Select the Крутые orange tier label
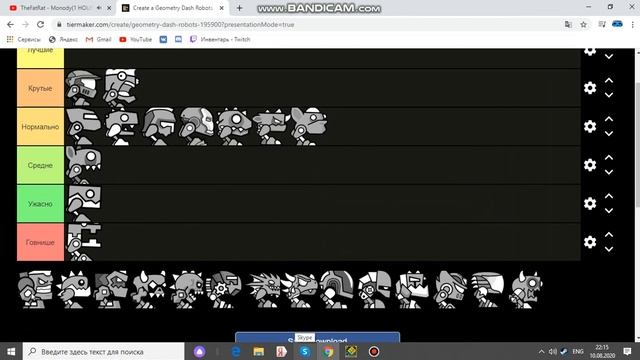The image size is (640, 360). [x=40, y=88]
